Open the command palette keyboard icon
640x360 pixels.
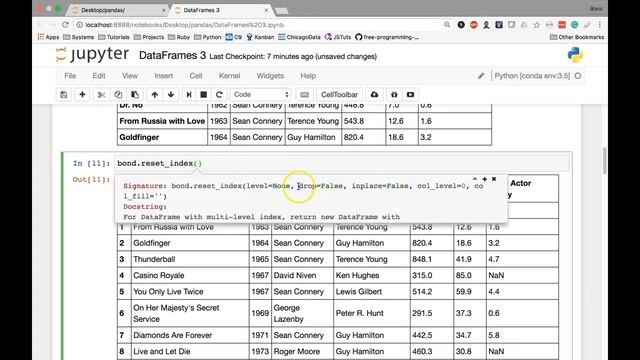point(304,95)
